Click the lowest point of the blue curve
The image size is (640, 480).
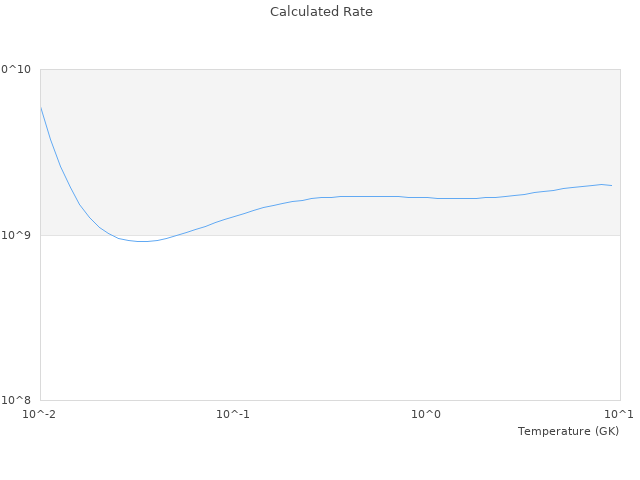tap(142, 241)
